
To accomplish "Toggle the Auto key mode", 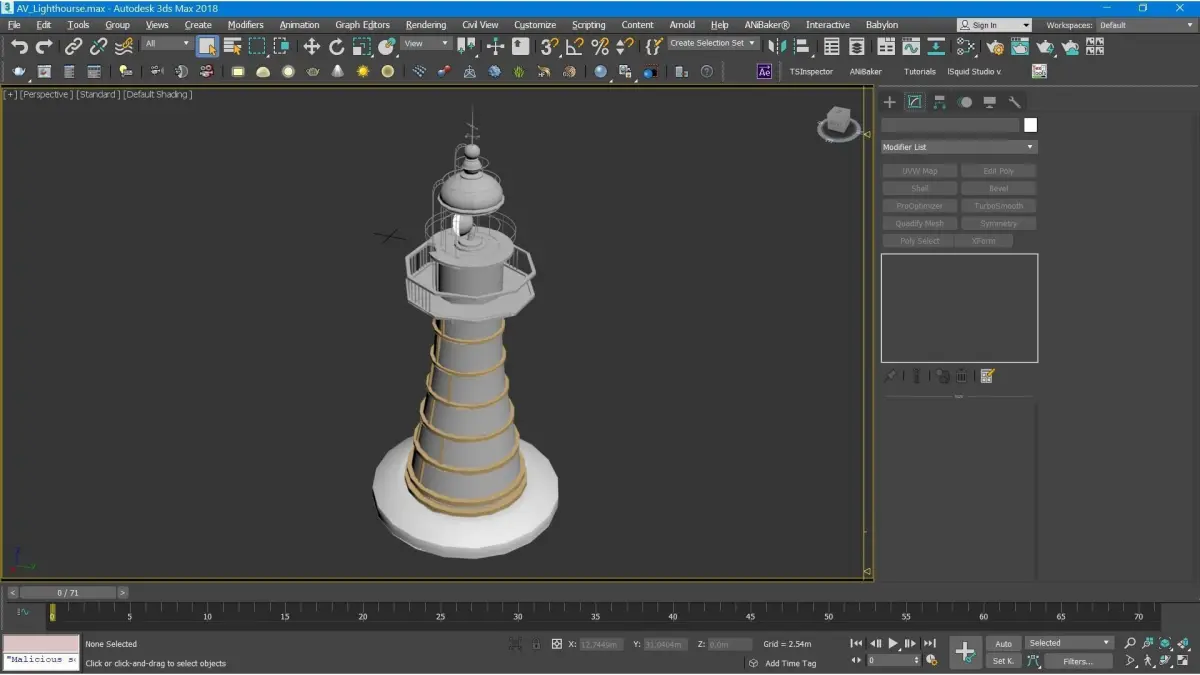I will [x=1003, y=643].
